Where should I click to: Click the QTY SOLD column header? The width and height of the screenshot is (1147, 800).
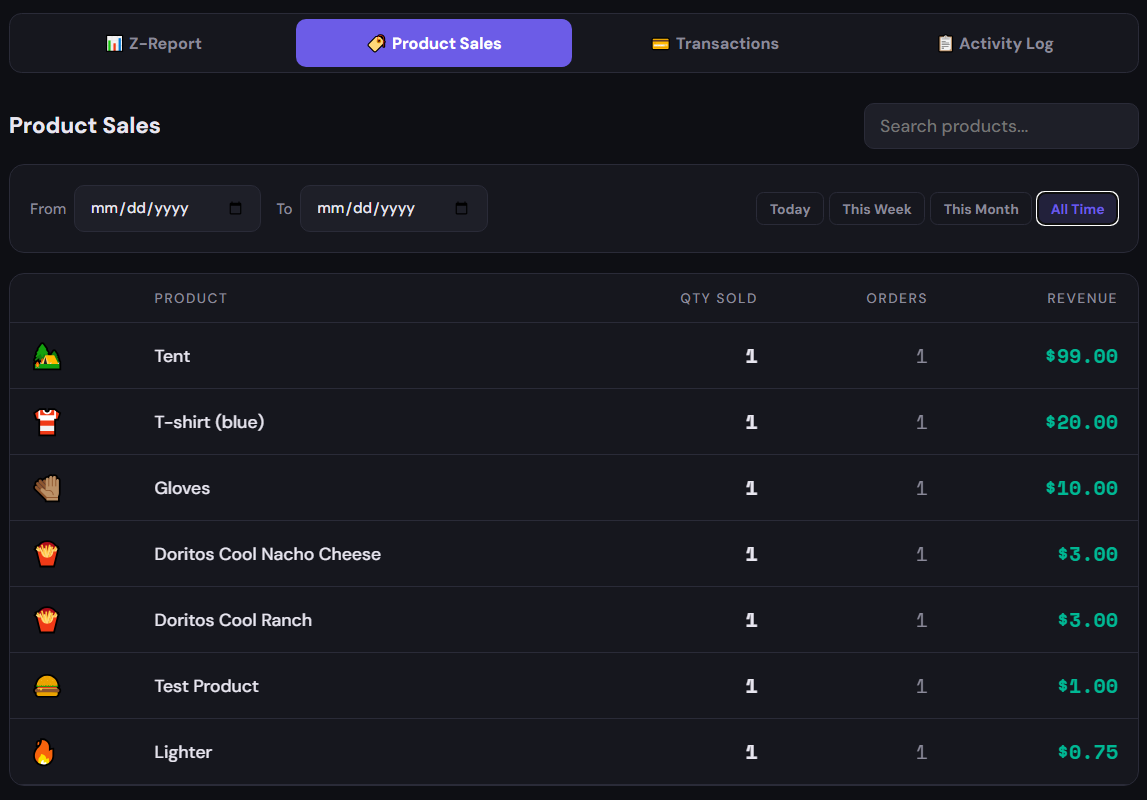(x=718, y=298)
